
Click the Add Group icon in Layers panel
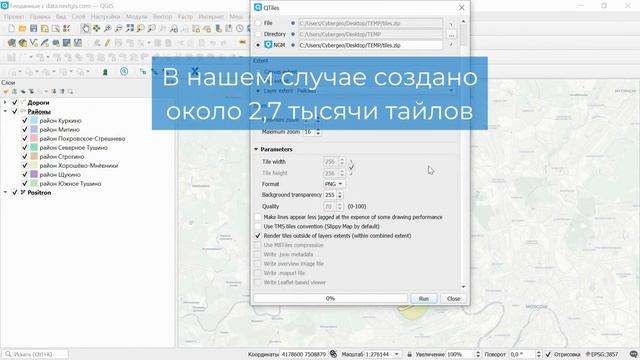14,91
